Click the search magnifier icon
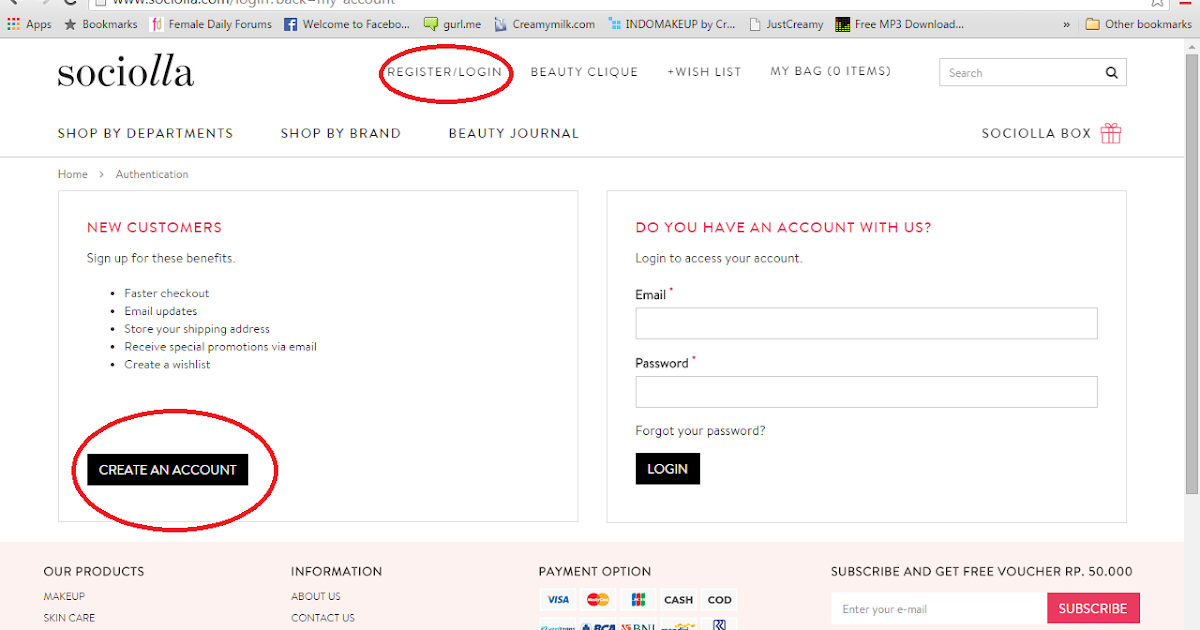Viewport: 1200px width, 630px height. (x=1111, y=73)
